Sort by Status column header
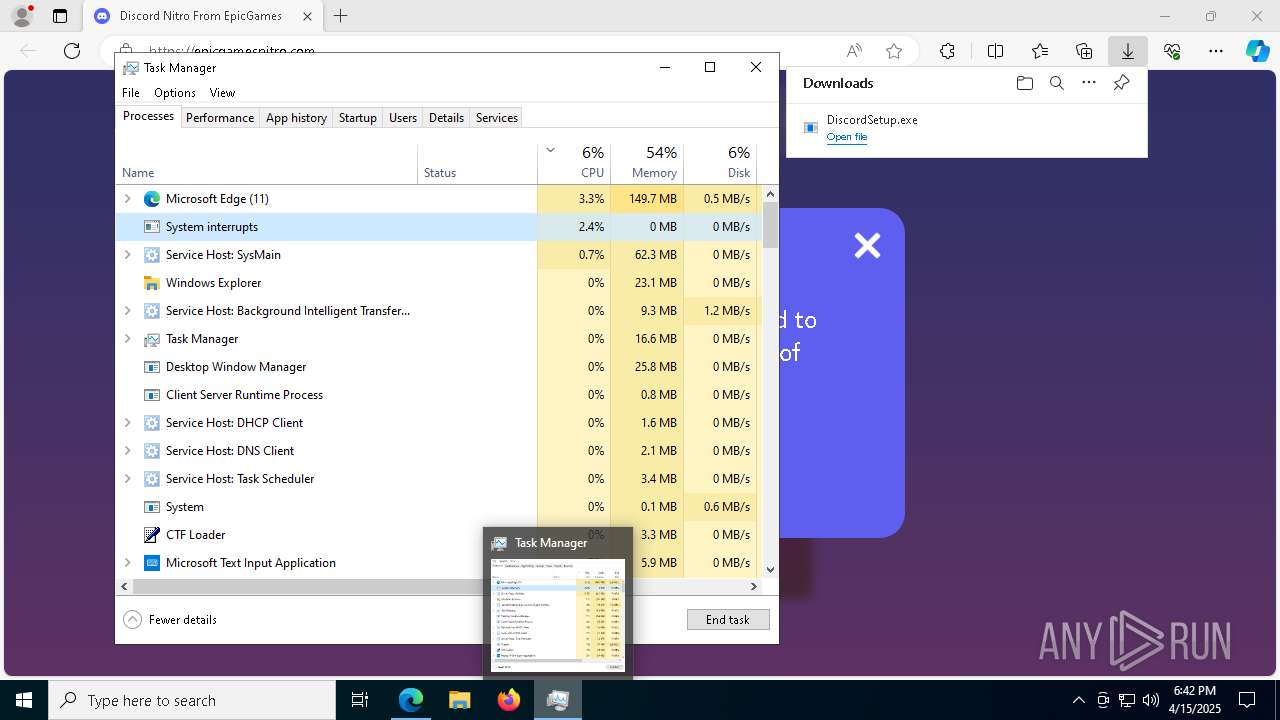The height and width of the screenshot is (720, 1280). [x=477, y=163]
